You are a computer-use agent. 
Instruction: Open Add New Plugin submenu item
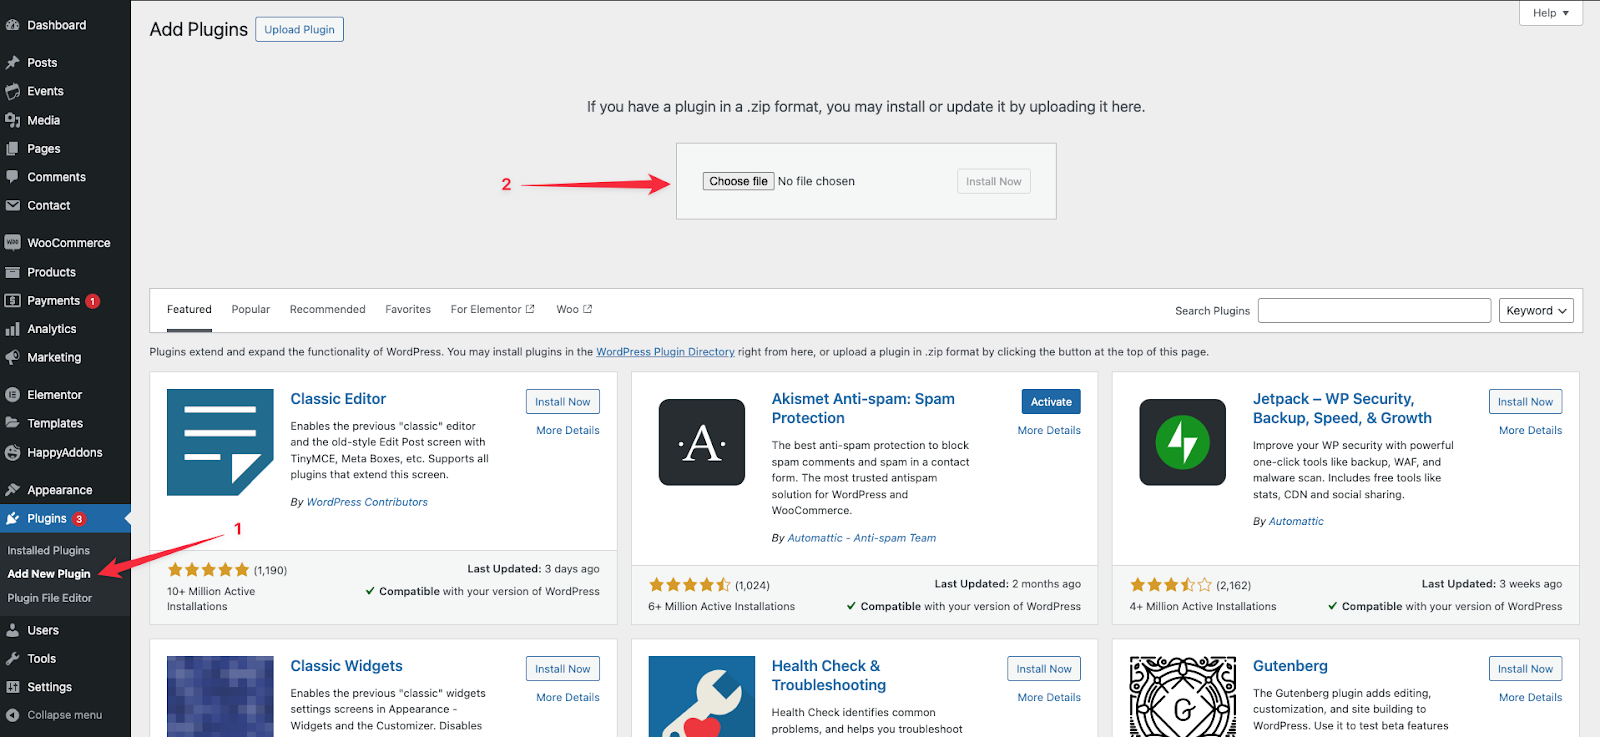click(x=49, y=574)
